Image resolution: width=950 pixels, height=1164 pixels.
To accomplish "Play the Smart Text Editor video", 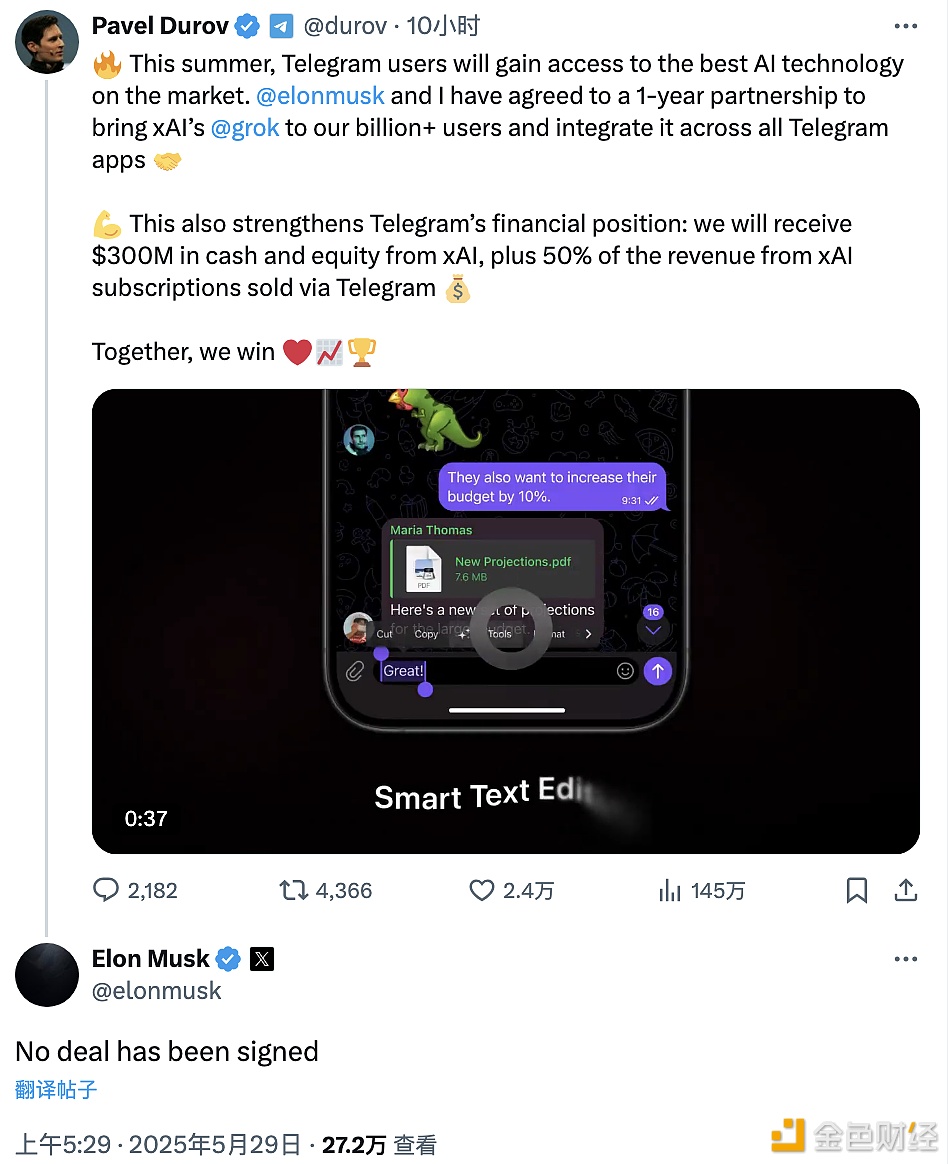I will [x=505, y=621].
